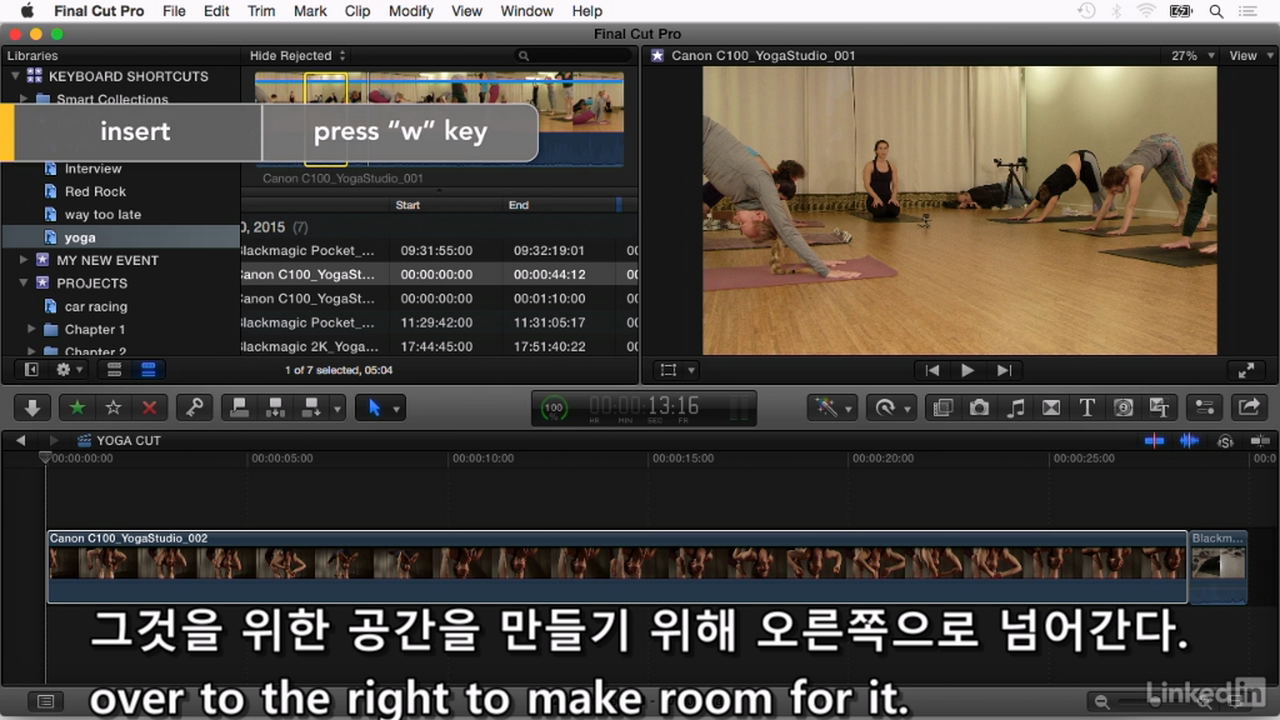Select the Canon C100_YogaStudio_002 timeline clip
The width and height of the screenshot is (1280, 720).
(617, 566)
